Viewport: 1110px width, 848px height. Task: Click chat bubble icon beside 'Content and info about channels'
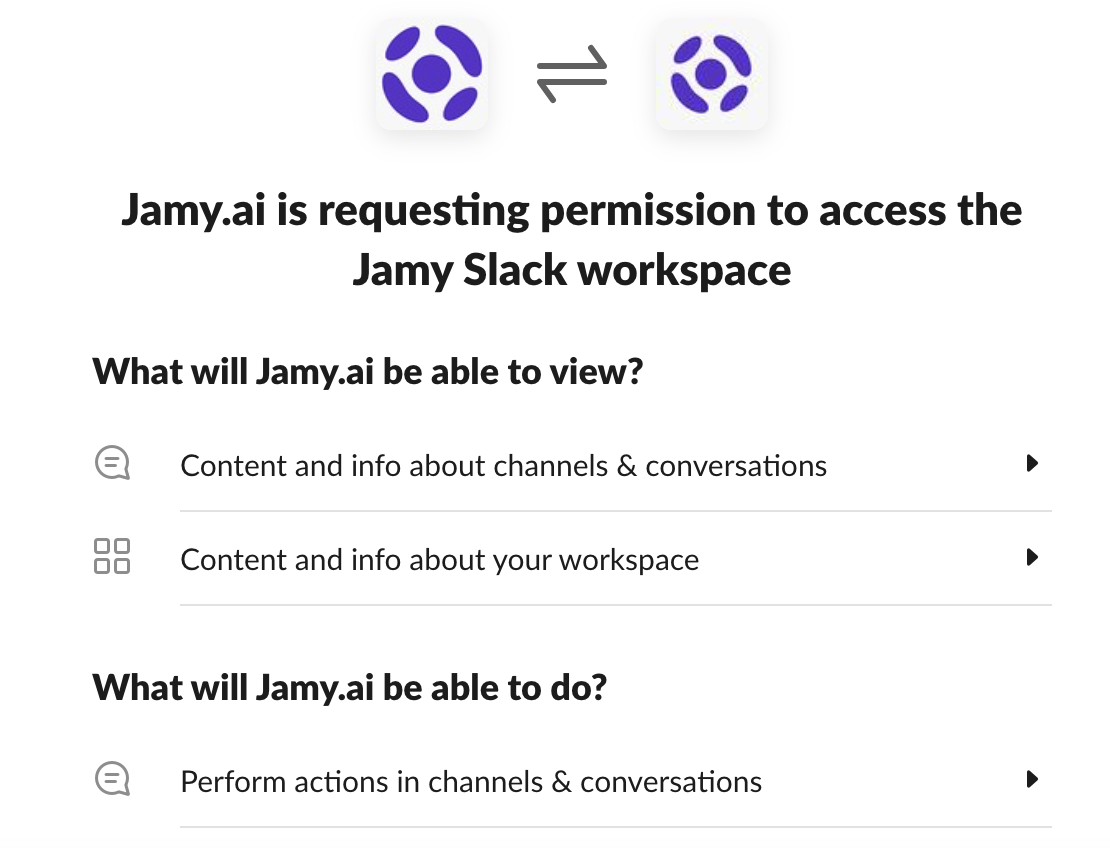pos(112,463)
